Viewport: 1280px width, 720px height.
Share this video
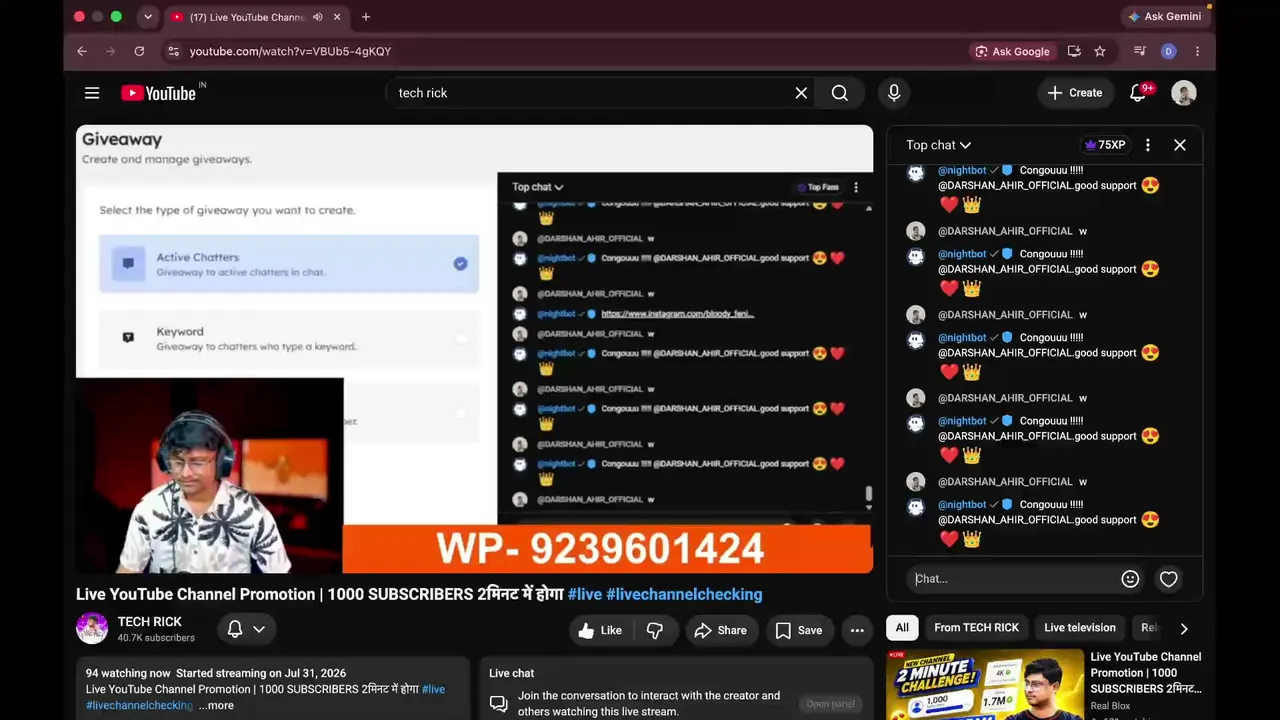[720, 630]
